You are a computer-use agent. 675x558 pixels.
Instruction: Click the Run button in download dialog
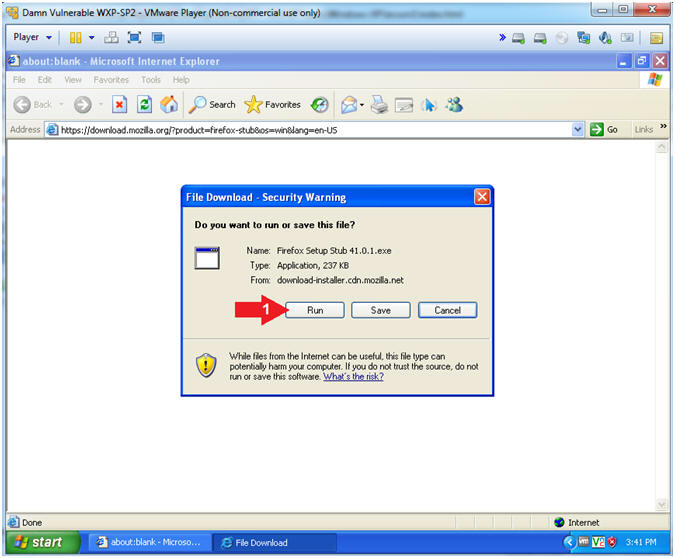pyautogui.click(x=315, y=310)
